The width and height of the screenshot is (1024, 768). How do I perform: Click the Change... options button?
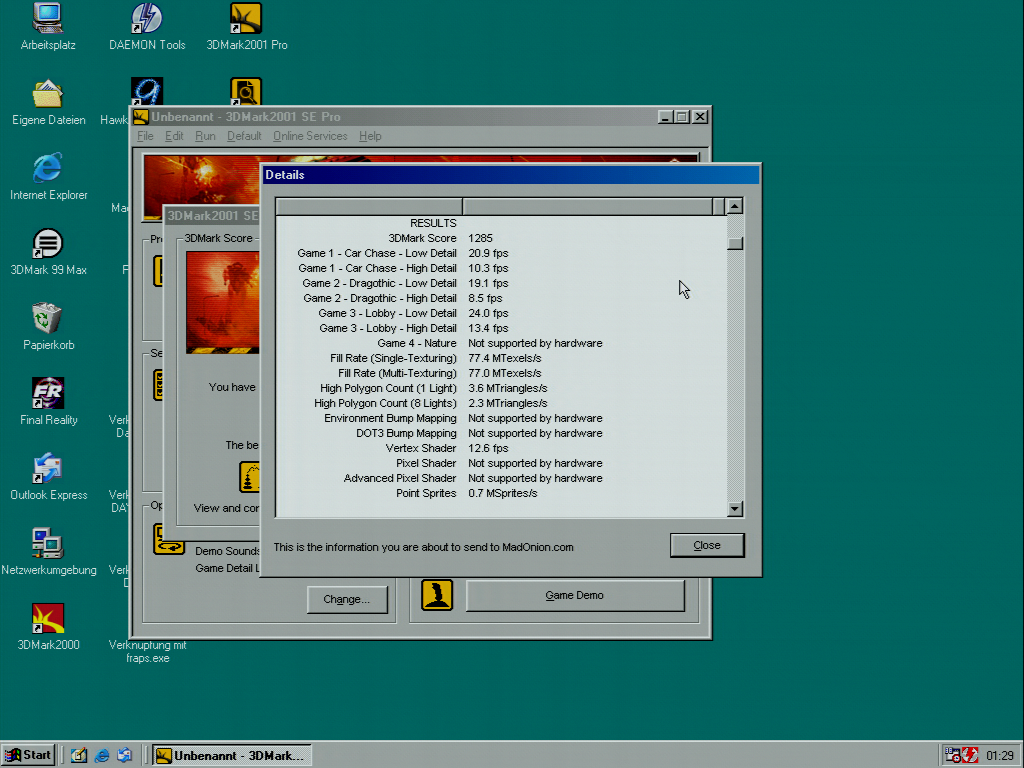347,600
